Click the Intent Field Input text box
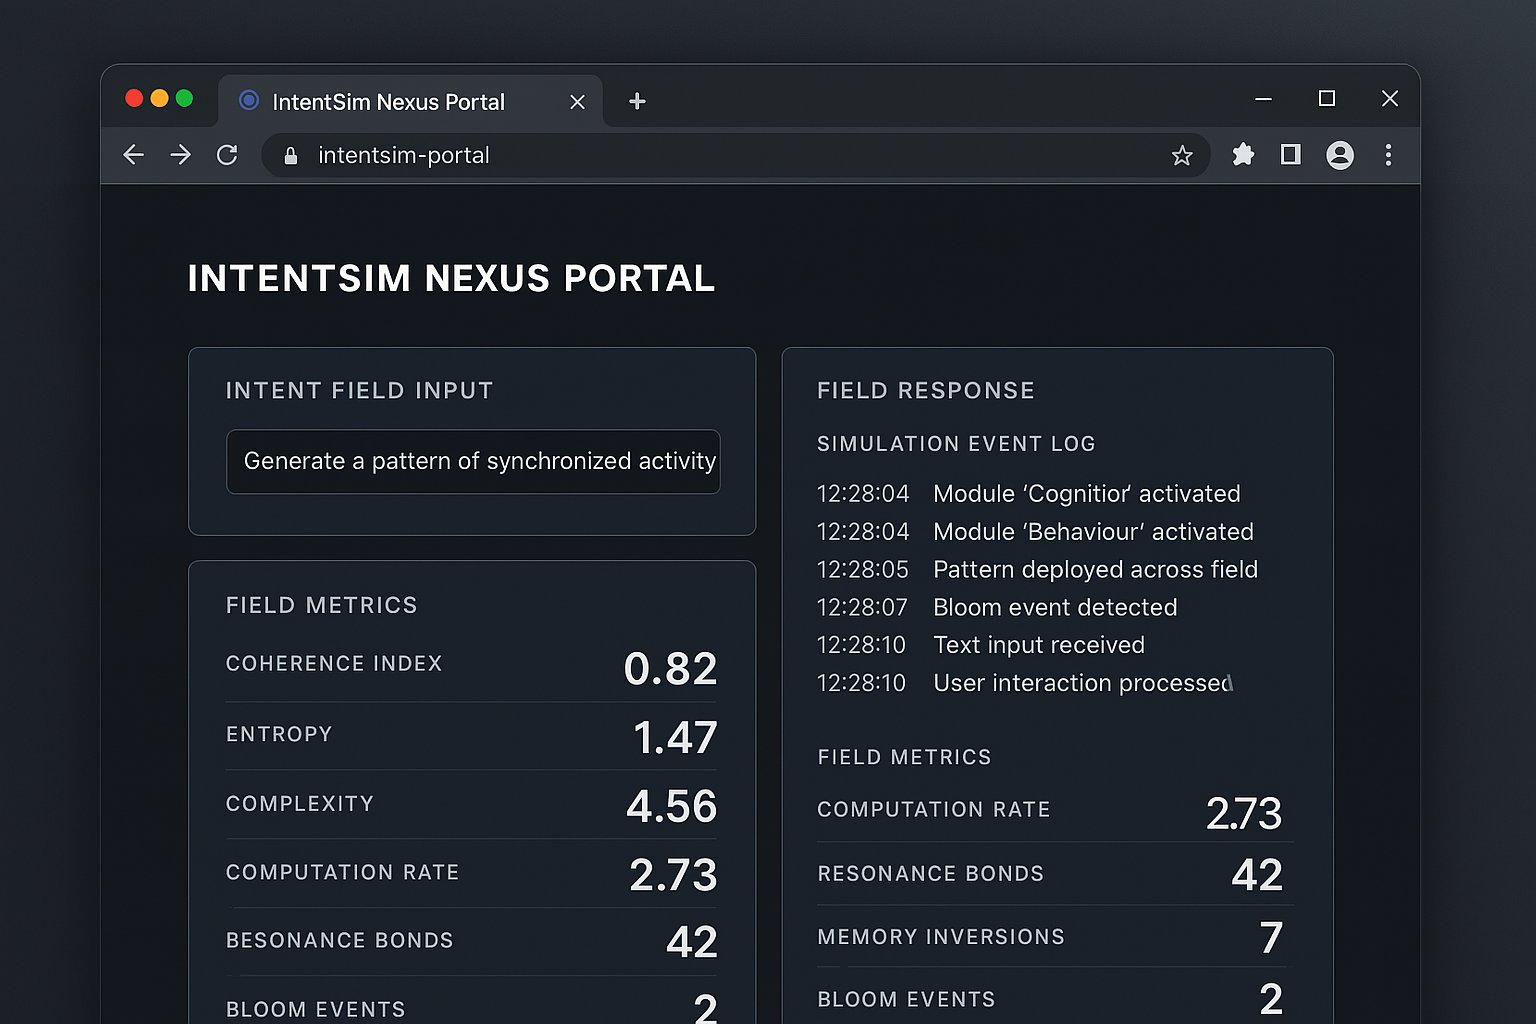 (x=473, y=461)
